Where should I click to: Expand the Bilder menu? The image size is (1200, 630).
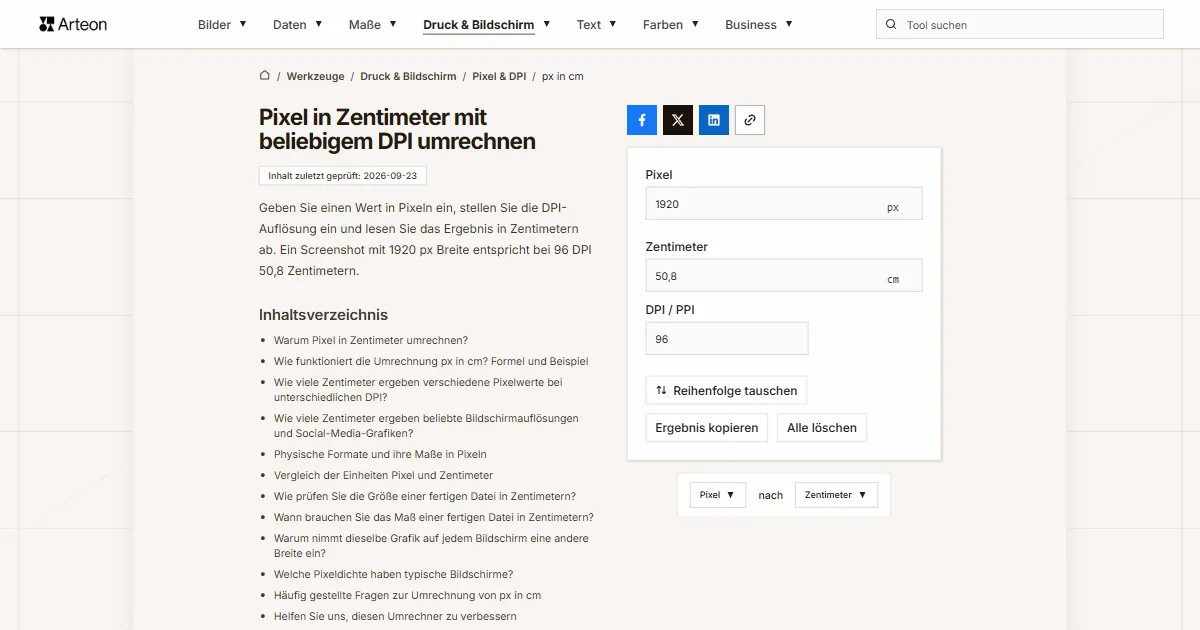[222, 24]
